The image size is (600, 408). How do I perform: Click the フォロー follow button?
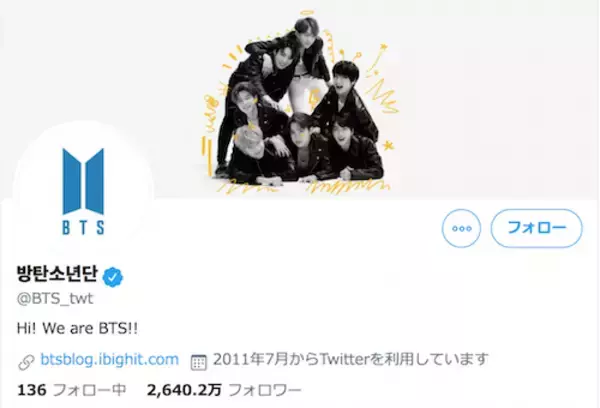536,228
